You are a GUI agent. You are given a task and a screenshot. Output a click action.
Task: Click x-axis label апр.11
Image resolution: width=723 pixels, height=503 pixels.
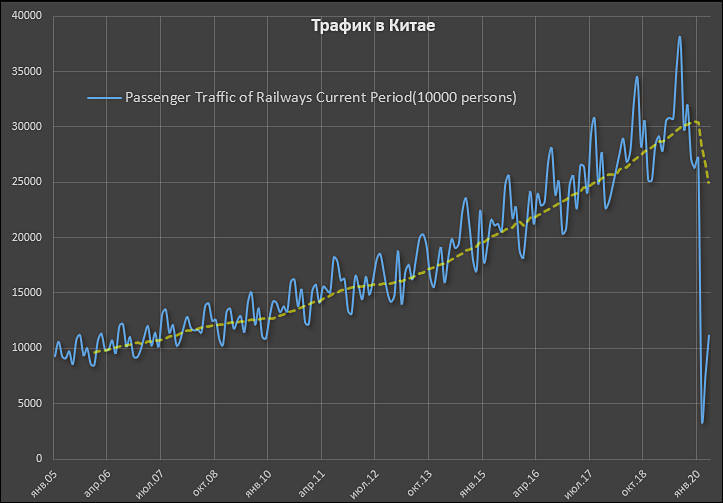click(x=312, y=483)
